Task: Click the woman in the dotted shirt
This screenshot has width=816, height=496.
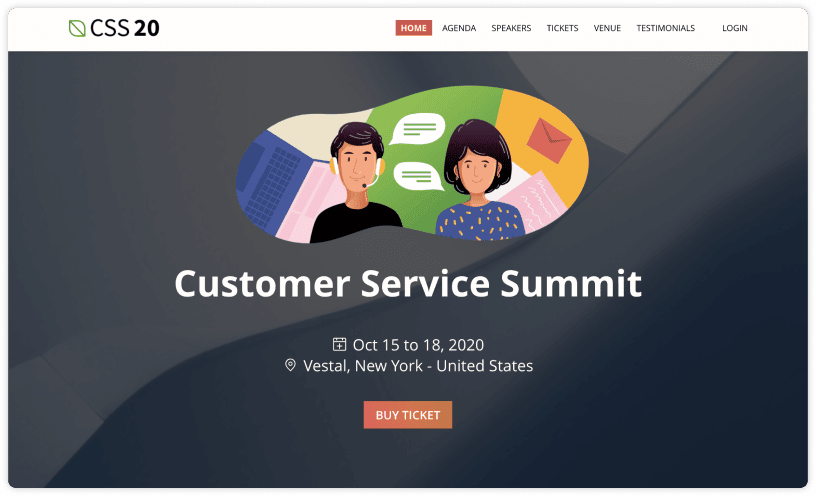Action: point(479,180)
